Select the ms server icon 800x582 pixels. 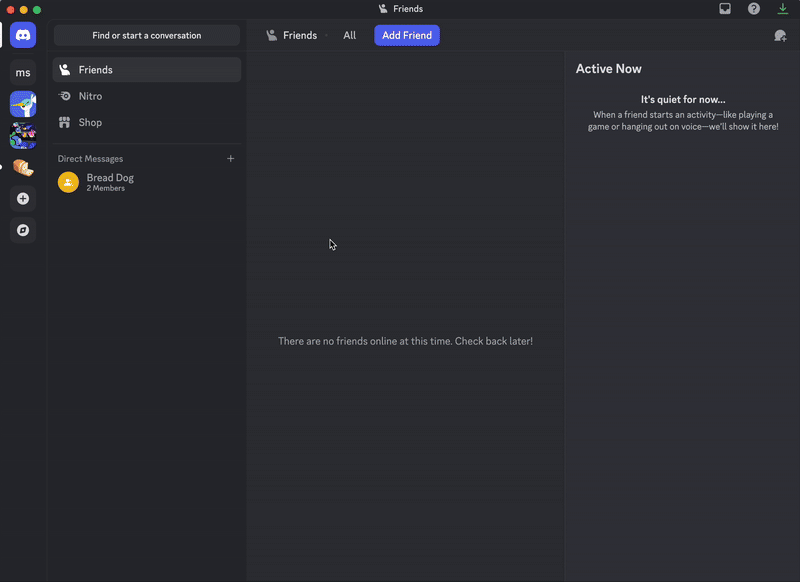[22, 71]
